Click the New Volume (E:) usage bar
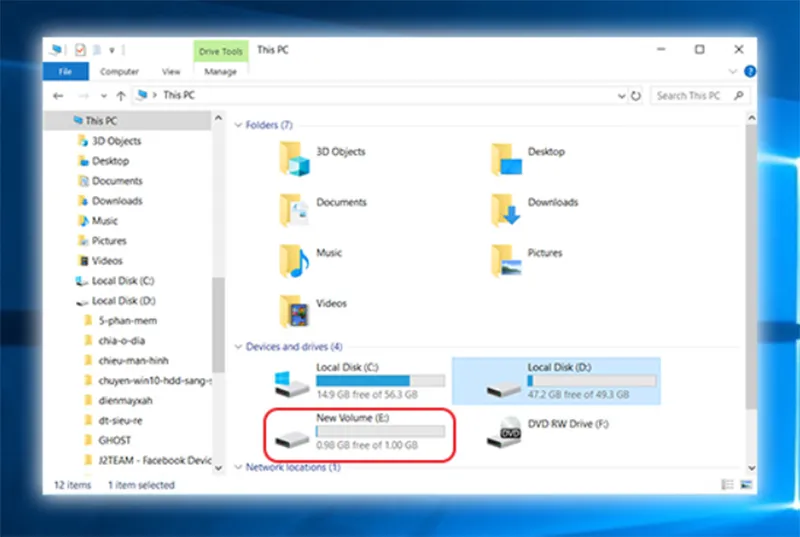Image resolution: width=800 pixels, height=537 pixels. click(380, 431)
